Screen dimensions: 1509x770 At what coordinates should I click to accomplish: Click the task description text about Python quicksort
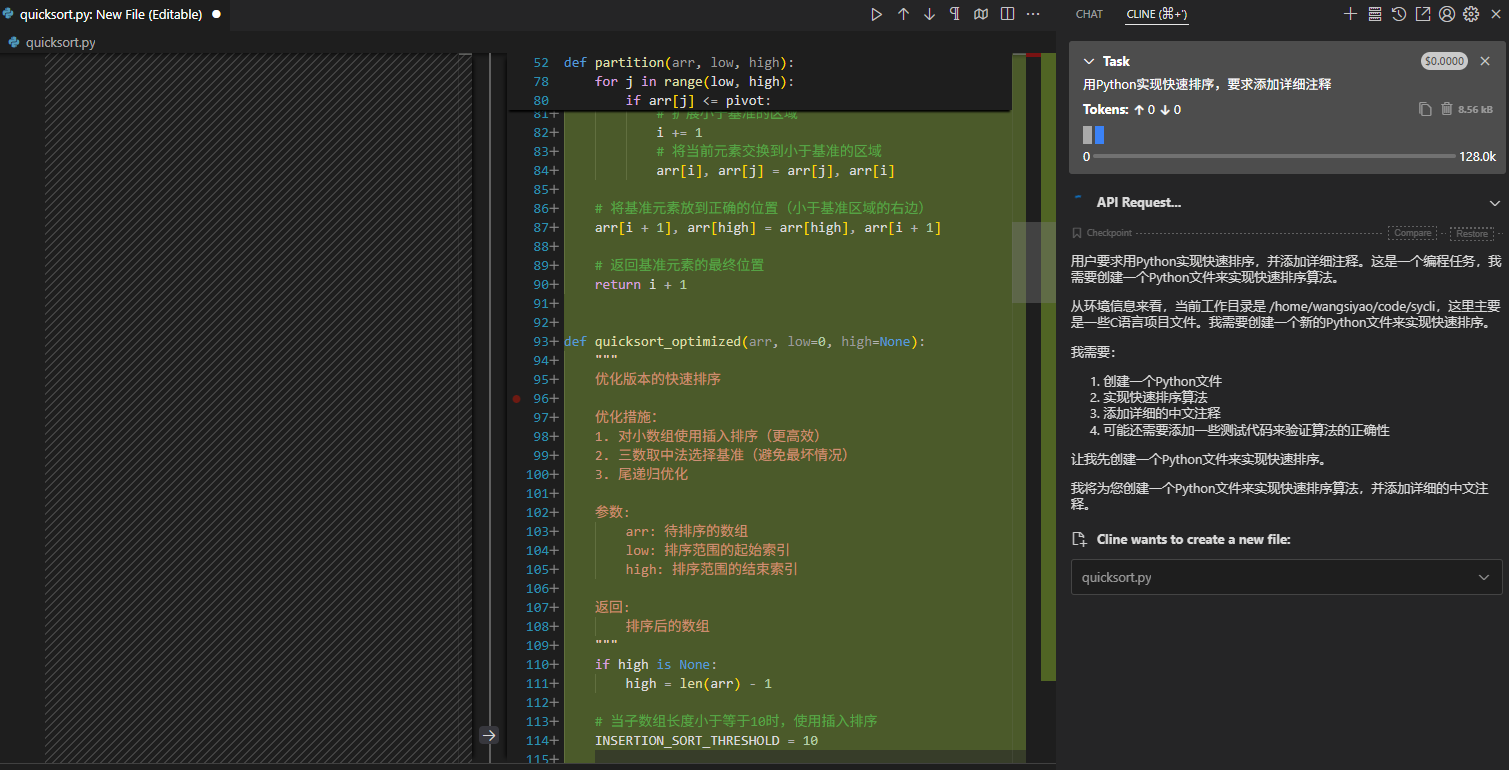1207,84
